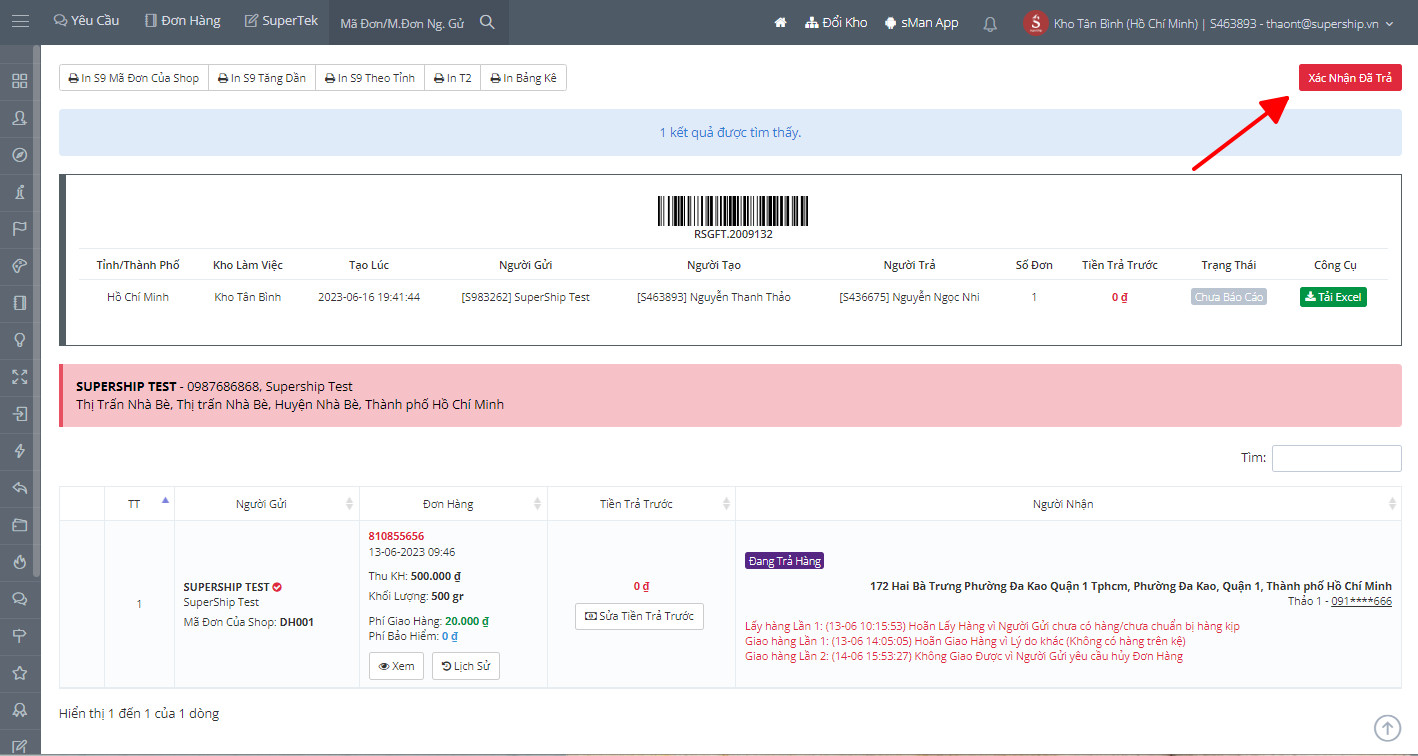This screenshot has height=756, width=1418.
Task: Sort by Người Gửi column header
Action: coord(267,504)
